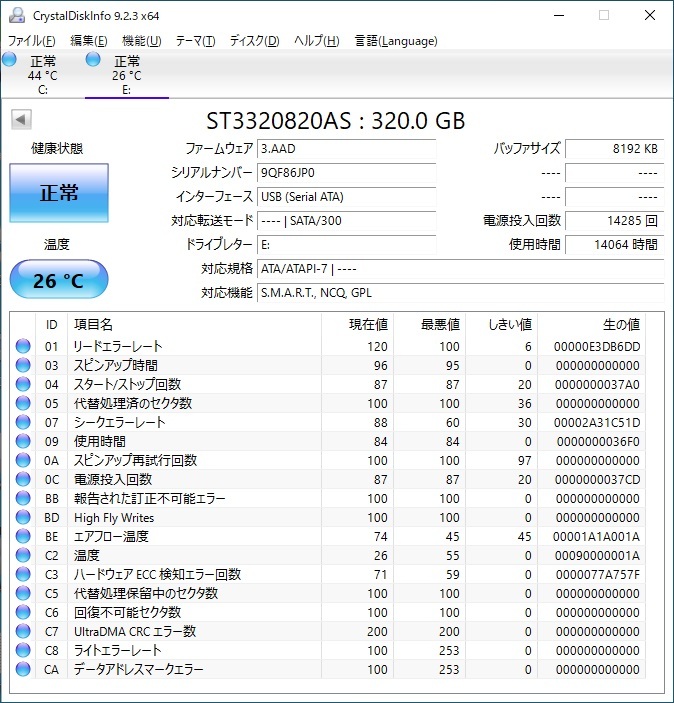This screenshot has height=703, width=674.
Task: Open the 言語(Language) menu
Action: (396, 41)
